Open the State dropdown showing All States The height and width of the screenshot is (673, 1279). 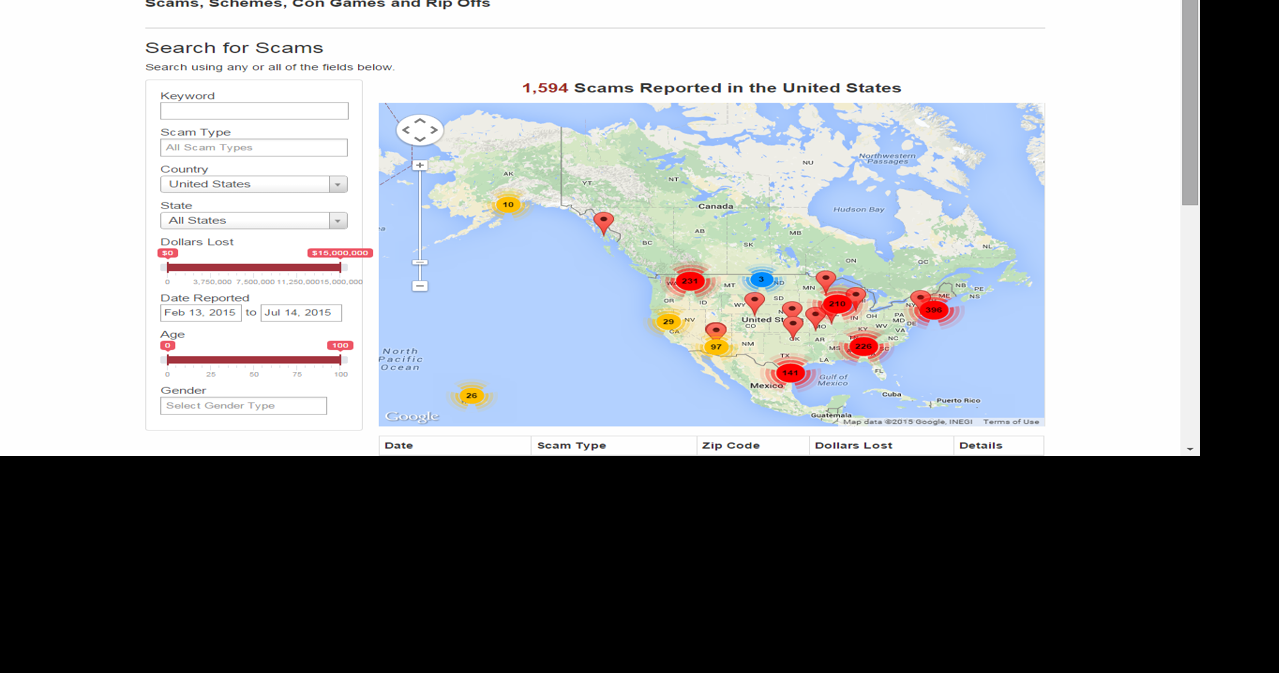pyautogui.click(x=254, y=221)
